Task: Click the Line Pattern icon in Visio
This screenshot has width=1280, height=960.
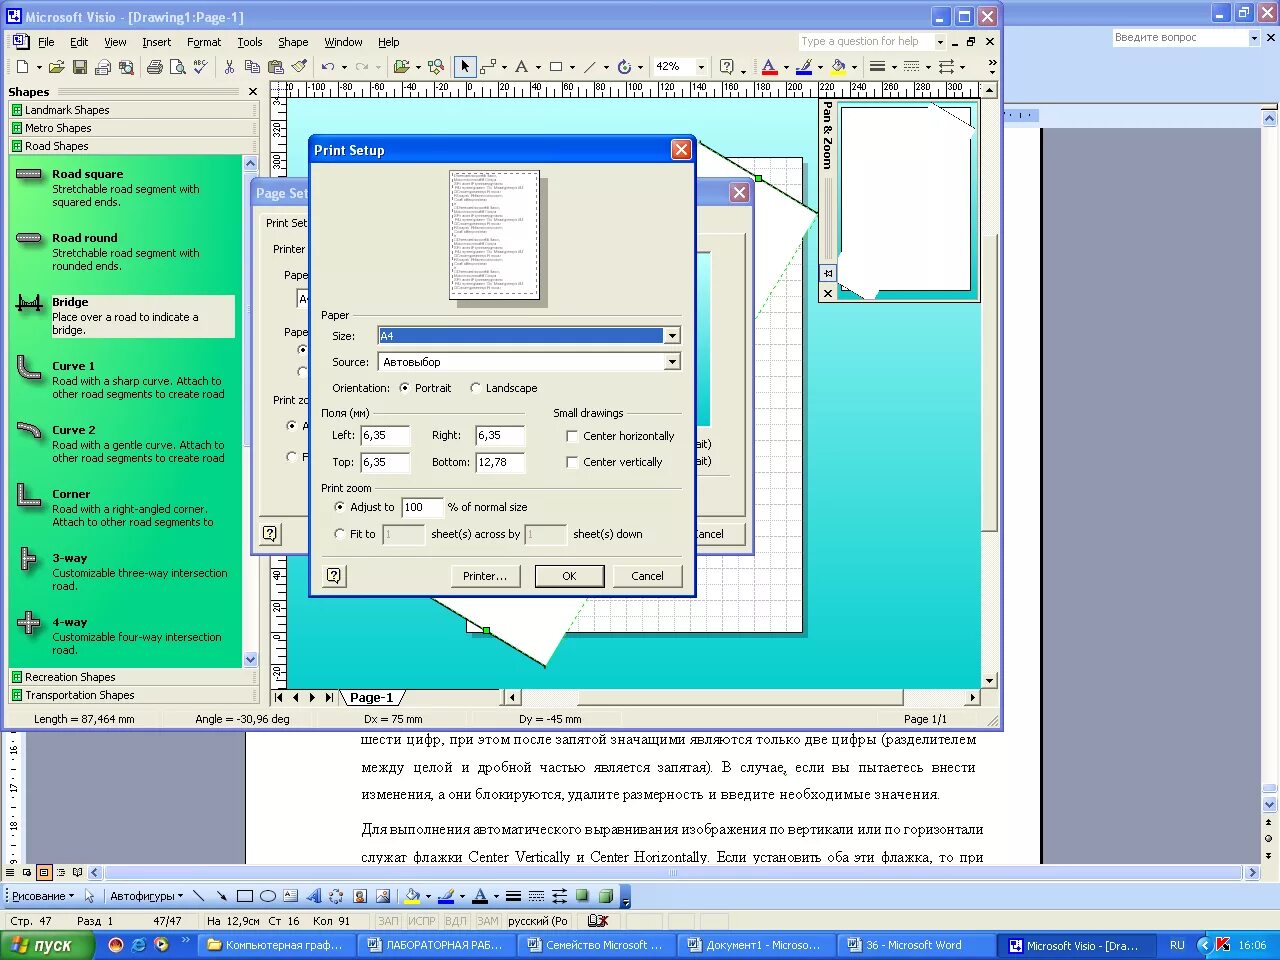Action: click(x=911, y=67)
